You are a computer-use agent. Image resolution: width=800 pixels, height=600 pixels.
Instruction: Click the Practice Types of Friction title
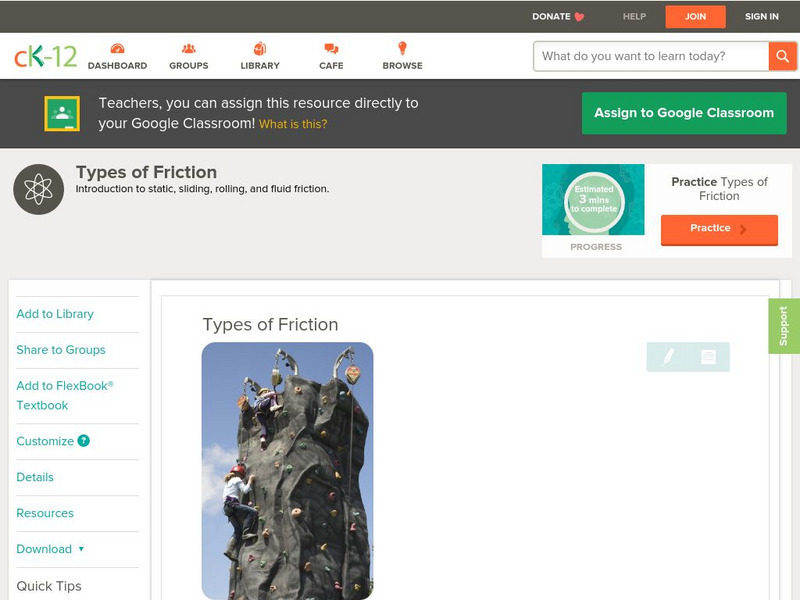[x=719, y=189]
